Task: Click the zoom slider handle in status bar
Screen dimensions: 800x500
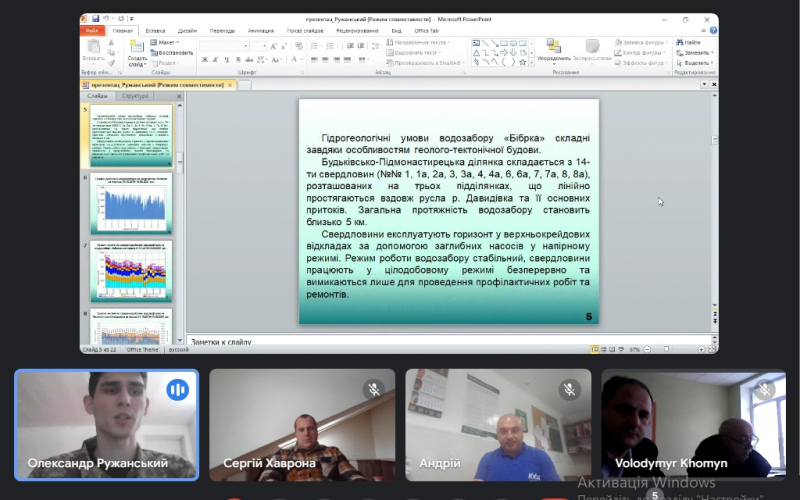Action: click(x=666, y=349)
